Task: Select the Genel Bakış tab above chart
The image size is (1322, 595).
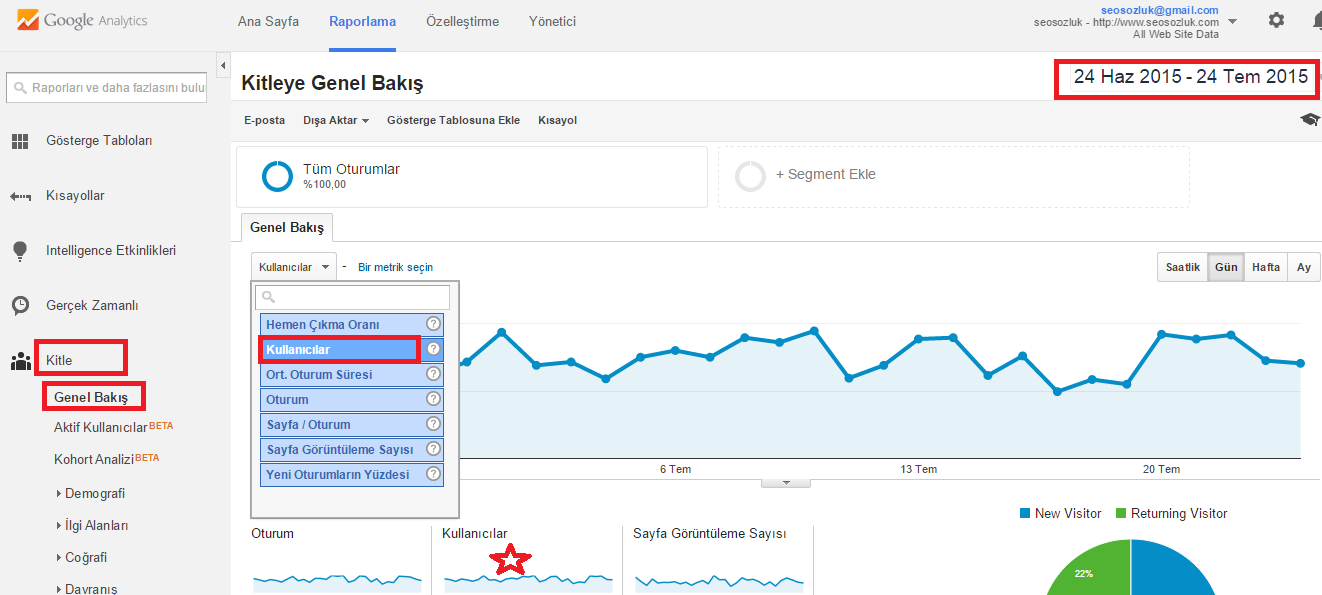Action: 287,227
